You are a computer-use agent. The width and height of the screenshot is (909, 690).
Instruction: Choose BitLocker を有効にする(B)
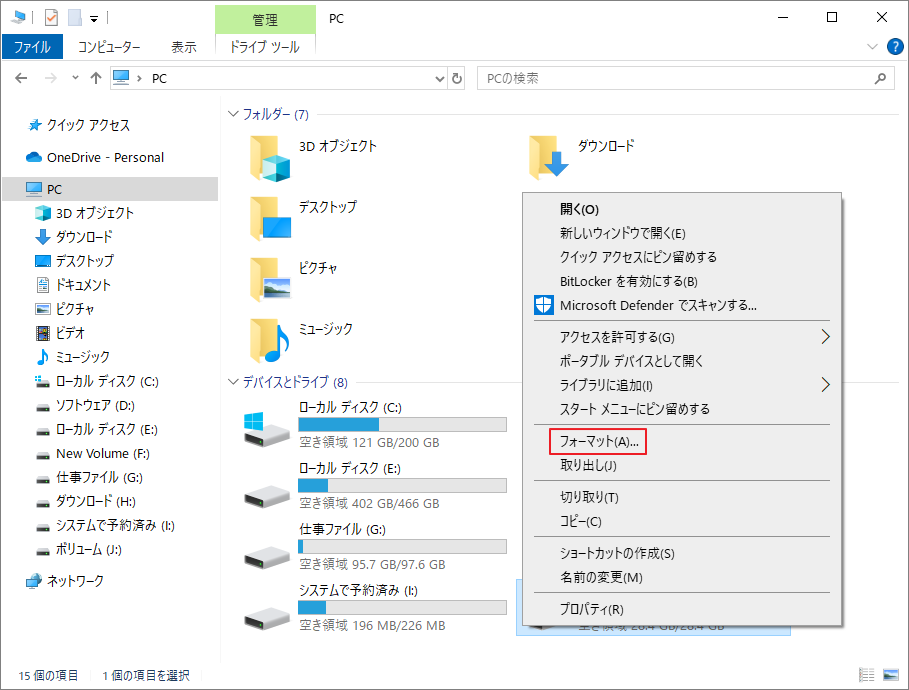pyautogui.click(x=682, y=281)
